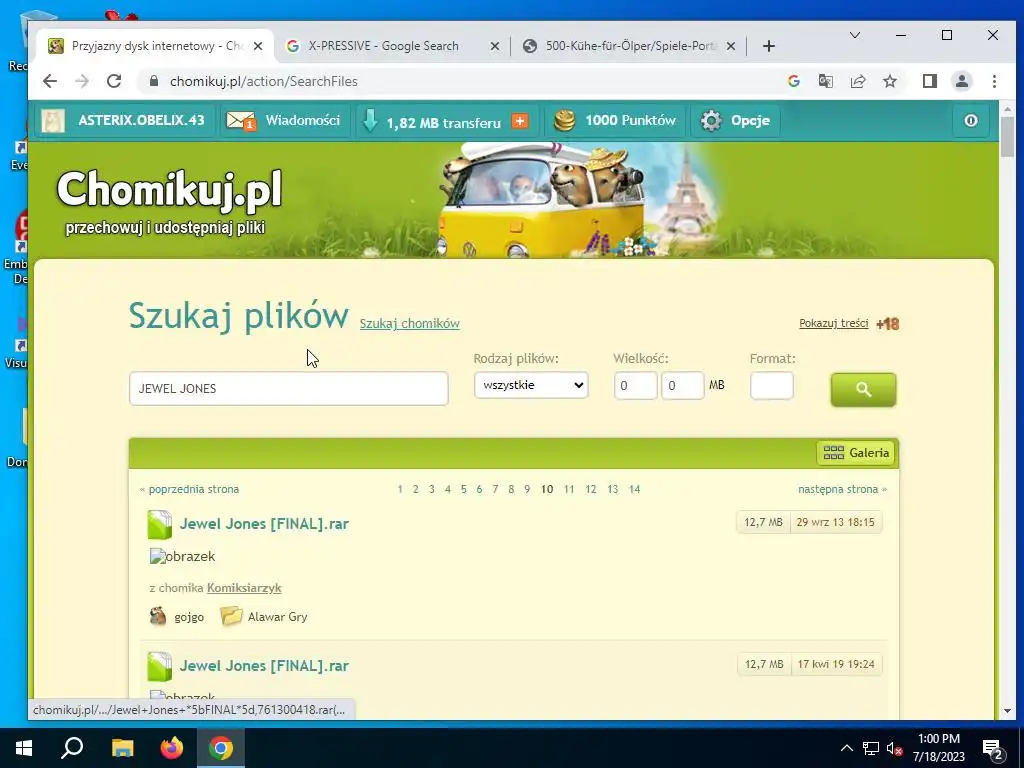Viewport: 1024px width, 768px height.
Task: Open ASTERIX.OBELIX.43 account link
Action: pyautogui.click(x=141, y=120)
